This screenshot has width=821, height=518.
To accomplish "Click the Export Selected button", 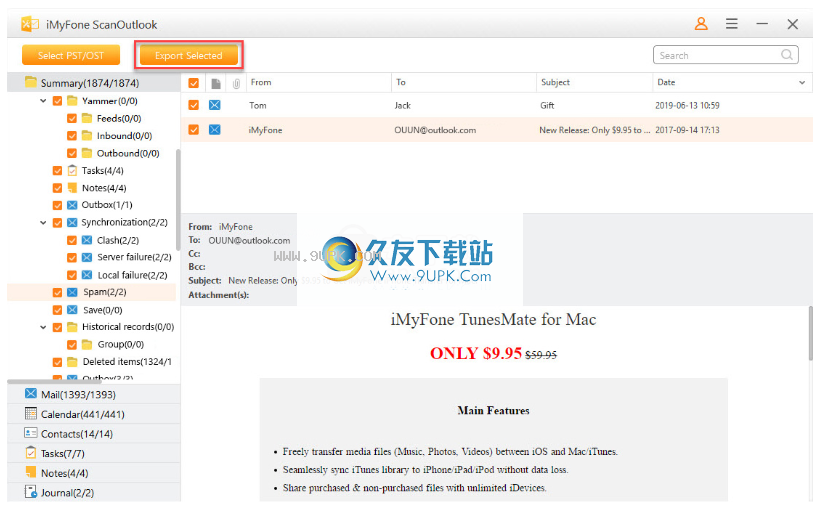I will click(188, 55).
